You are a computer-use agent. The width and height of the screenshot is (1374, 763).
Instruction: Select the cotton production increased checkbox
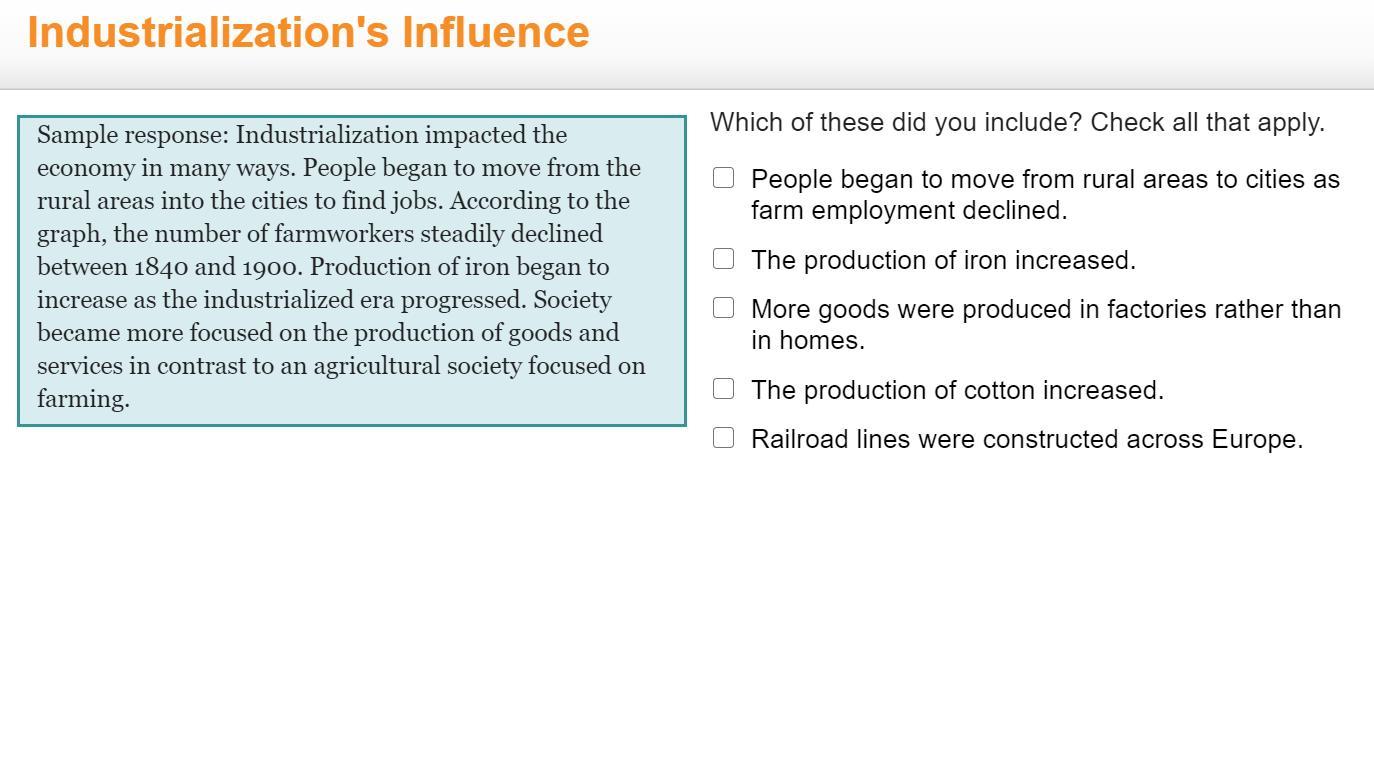(723, 389)
